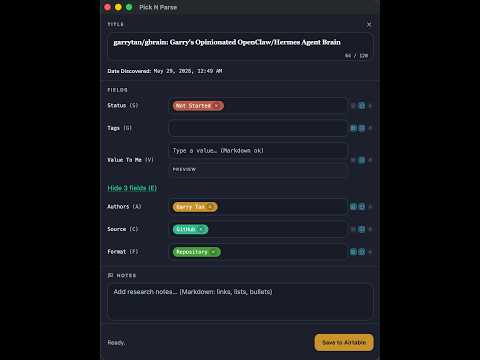The width and height of the screenshot is (480, 360).
Task: Click middle highlighted icon beside Format field
Action: click(361, 252)
